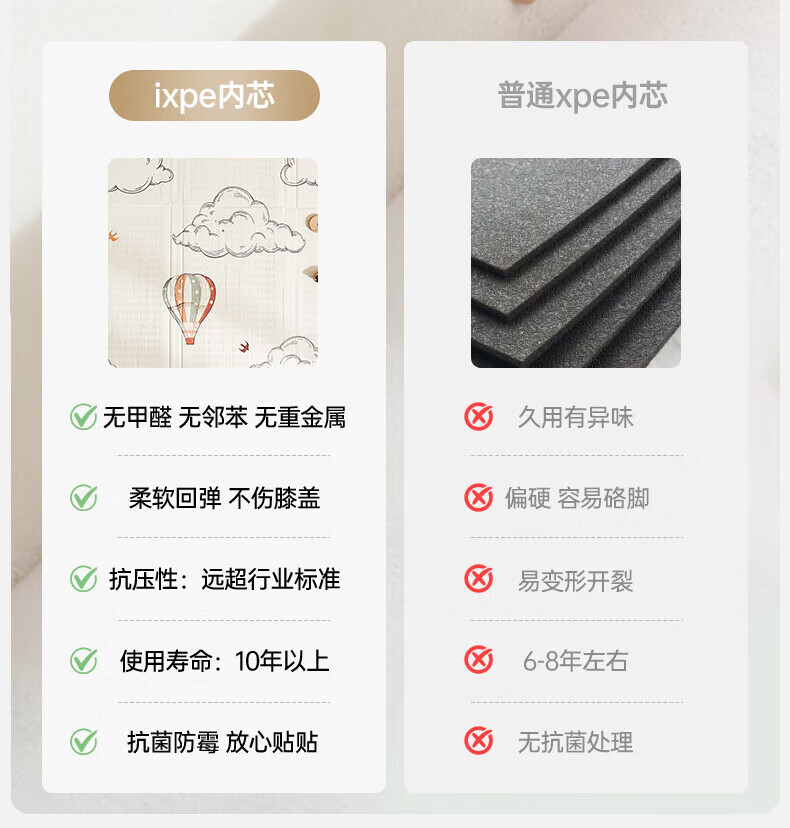Image resolution: width=790 pixels, height=828 pixels.
Task: Click the green check beside 使用寿命：10年以上
Action: point(83,660)
